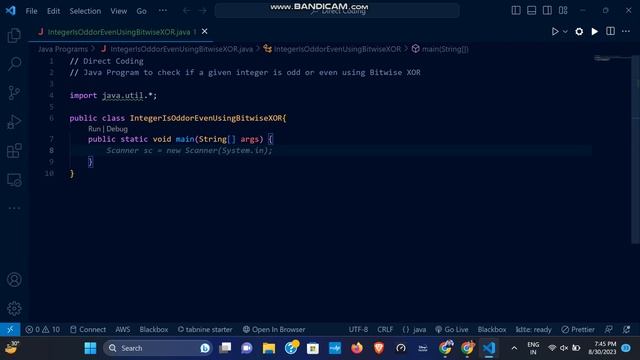Screen dimensions: 640x360
Task: Open the Explorer view in activity bar
Action: tap(14, 36)
